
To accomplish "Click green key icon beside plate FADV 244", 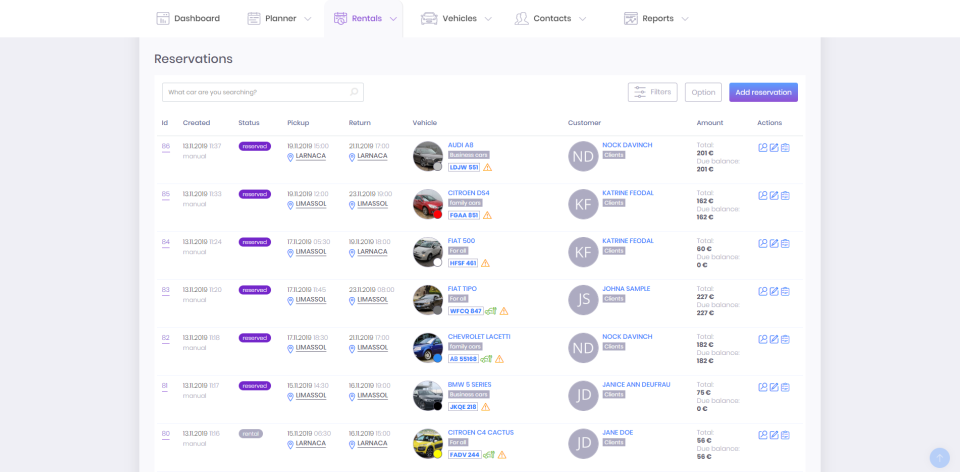I will (489, 455).
